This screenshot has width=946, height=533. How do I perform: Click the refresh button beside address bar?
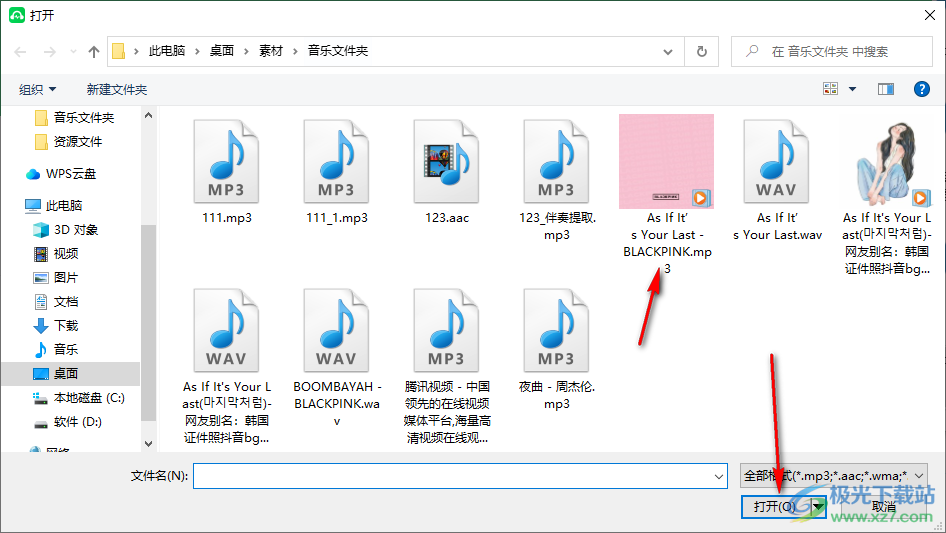702,51
